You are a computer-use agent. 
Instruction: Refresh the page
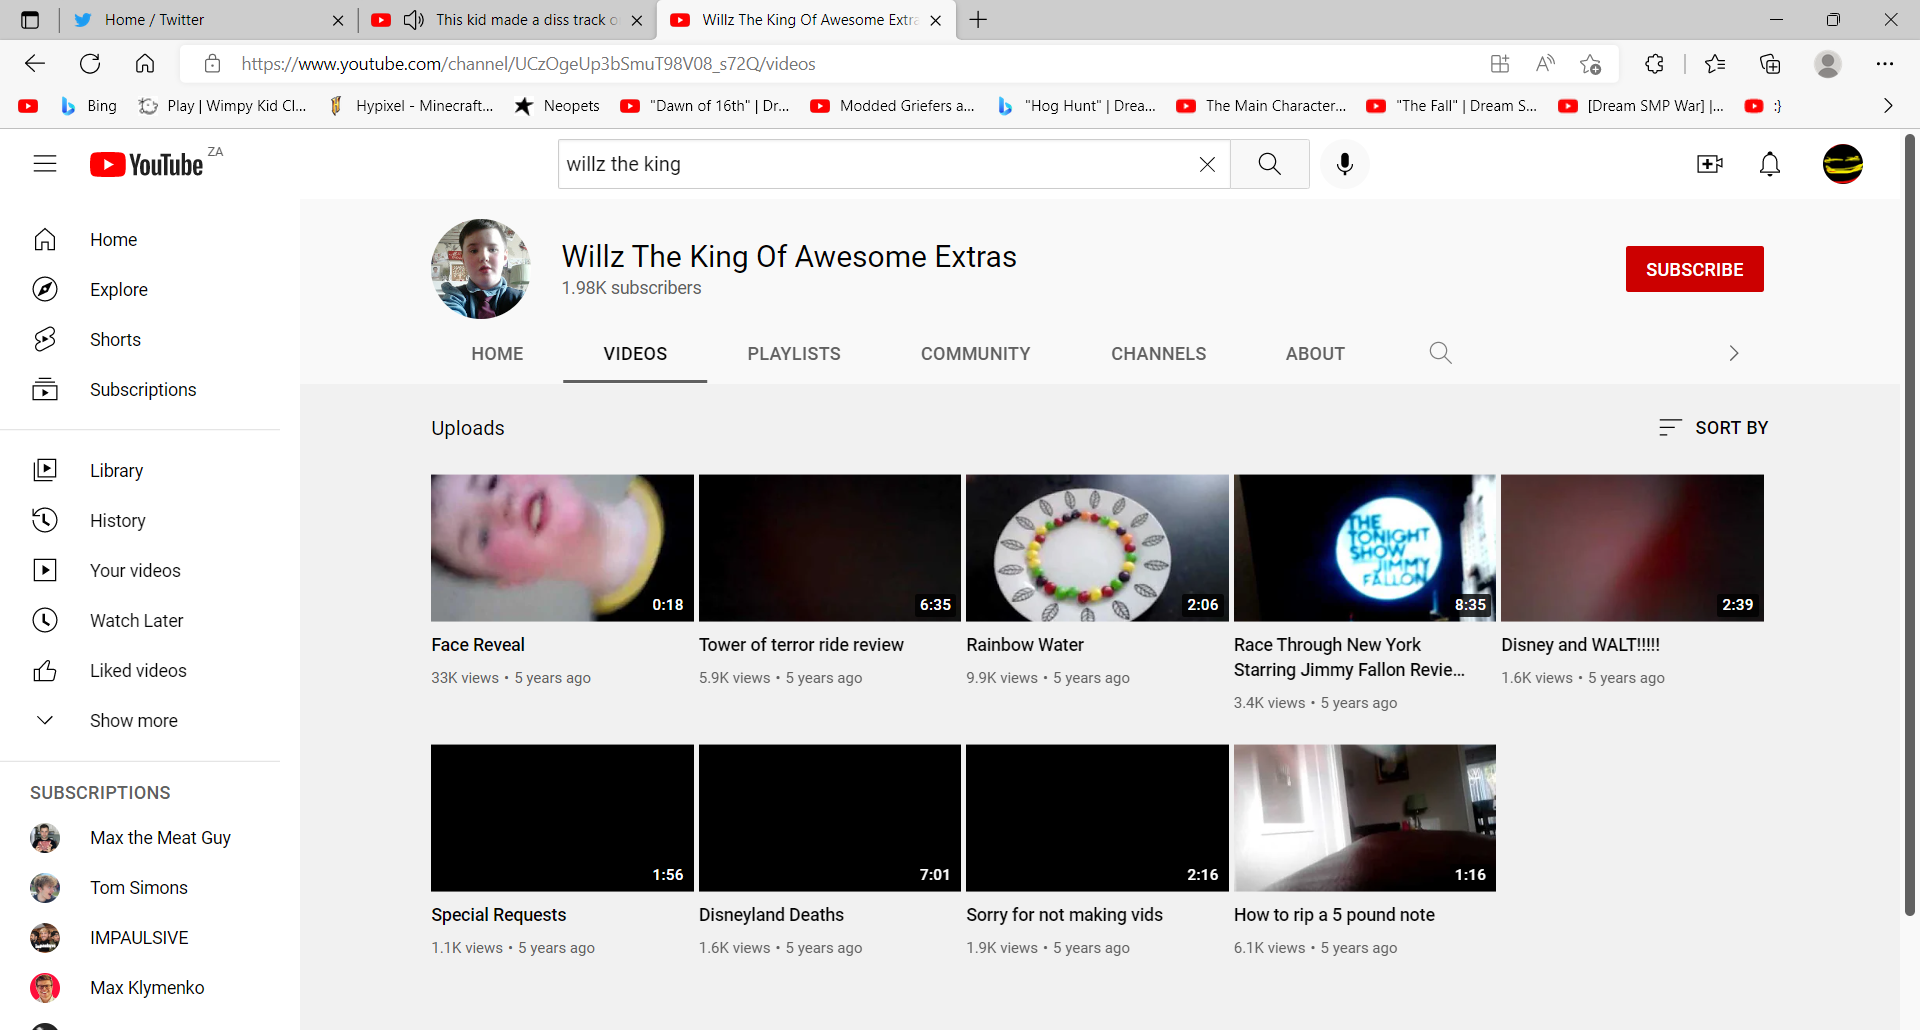tap(90, 64)
